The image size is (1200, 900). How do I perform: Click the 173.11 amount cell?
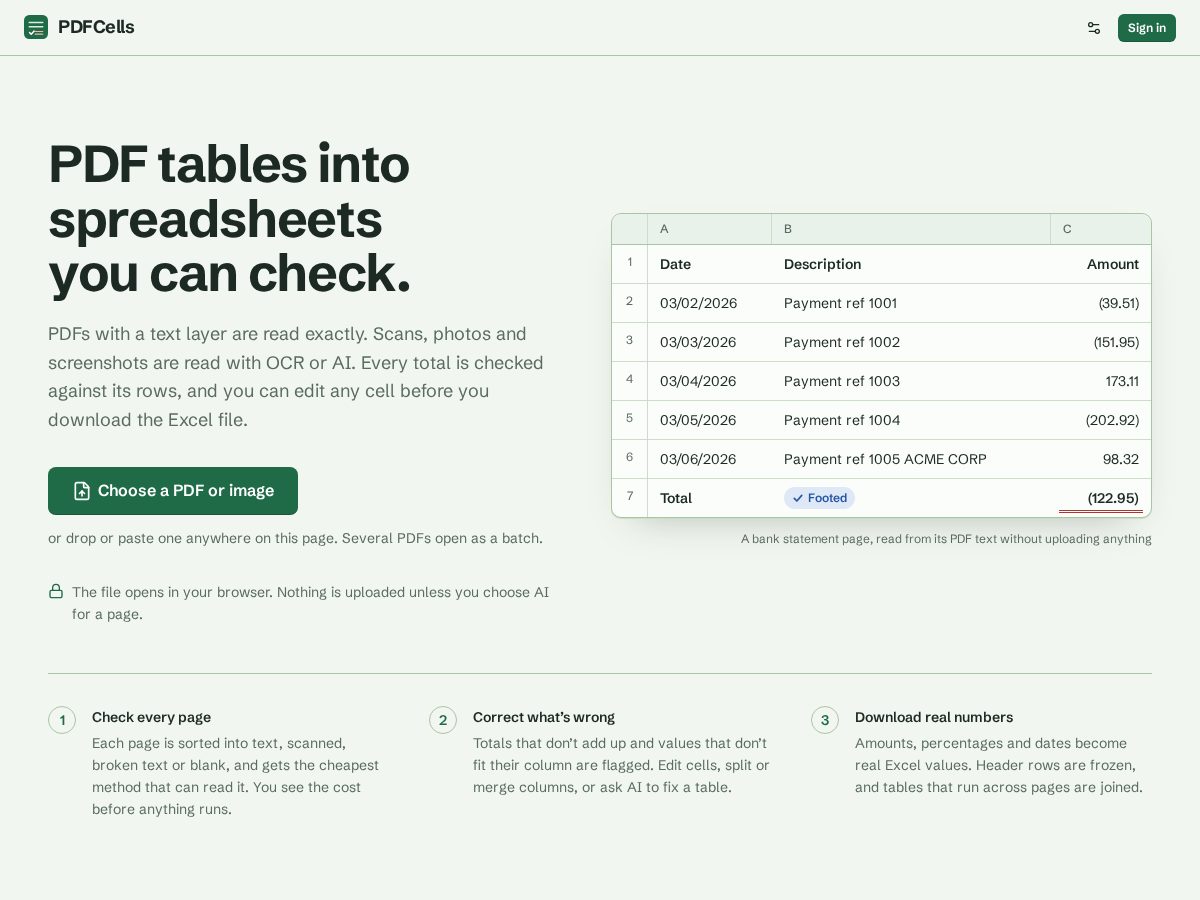[x=1101, y=381]
